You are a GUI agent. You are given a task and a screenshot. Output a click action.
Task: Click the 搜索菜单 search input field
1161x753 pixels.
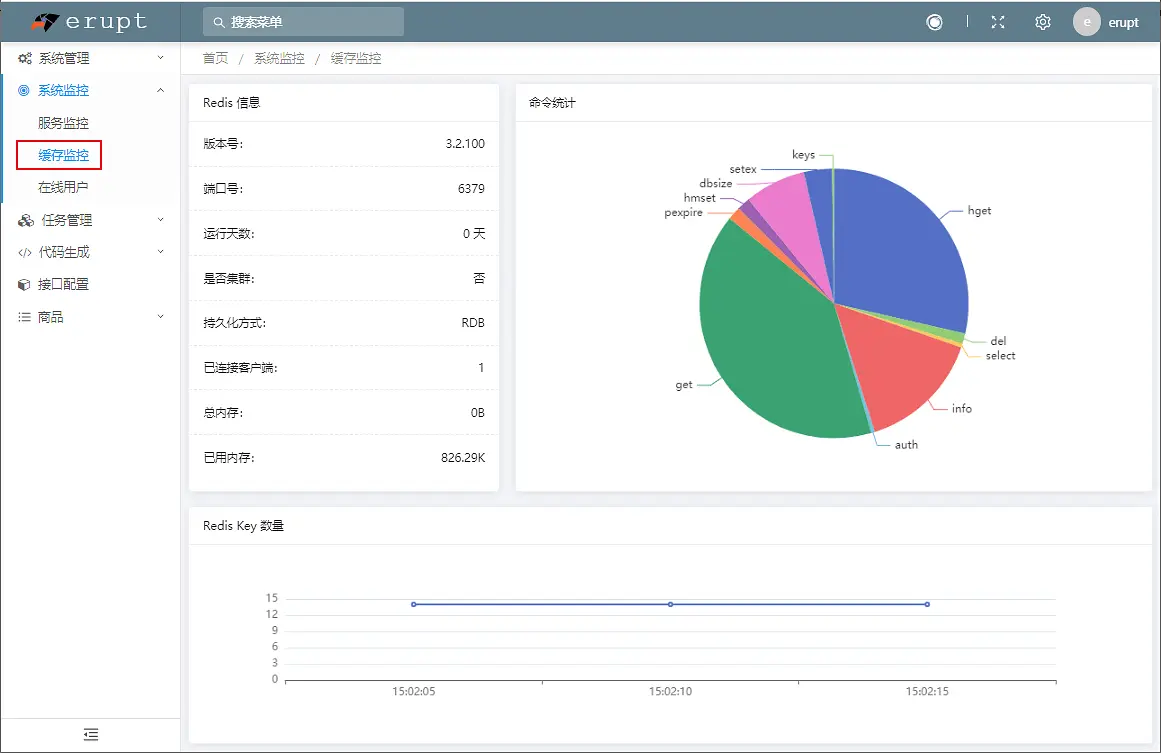pos(302,20)
